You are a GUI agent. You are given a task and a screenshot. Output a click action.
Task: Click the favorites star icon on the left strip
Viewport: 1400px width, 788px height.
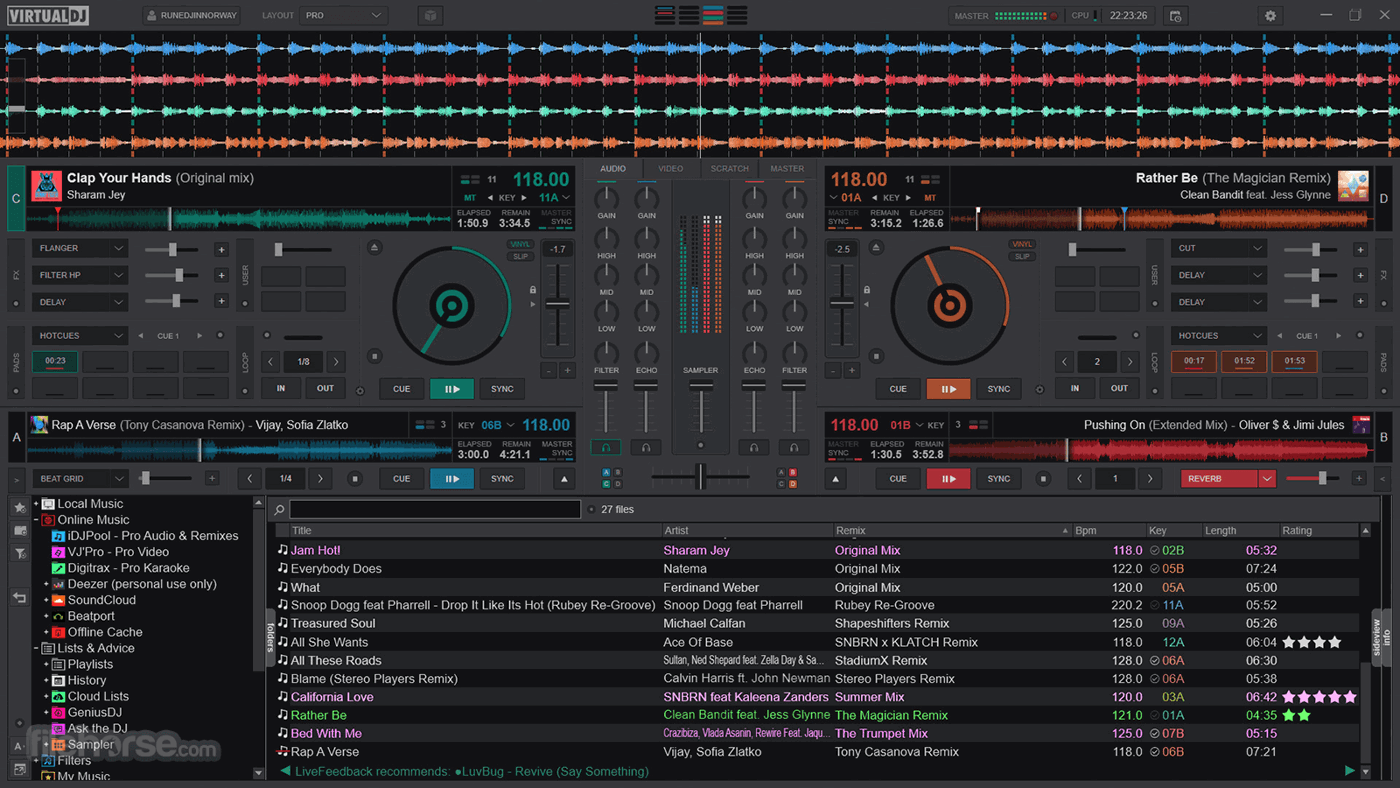(18, 508)
